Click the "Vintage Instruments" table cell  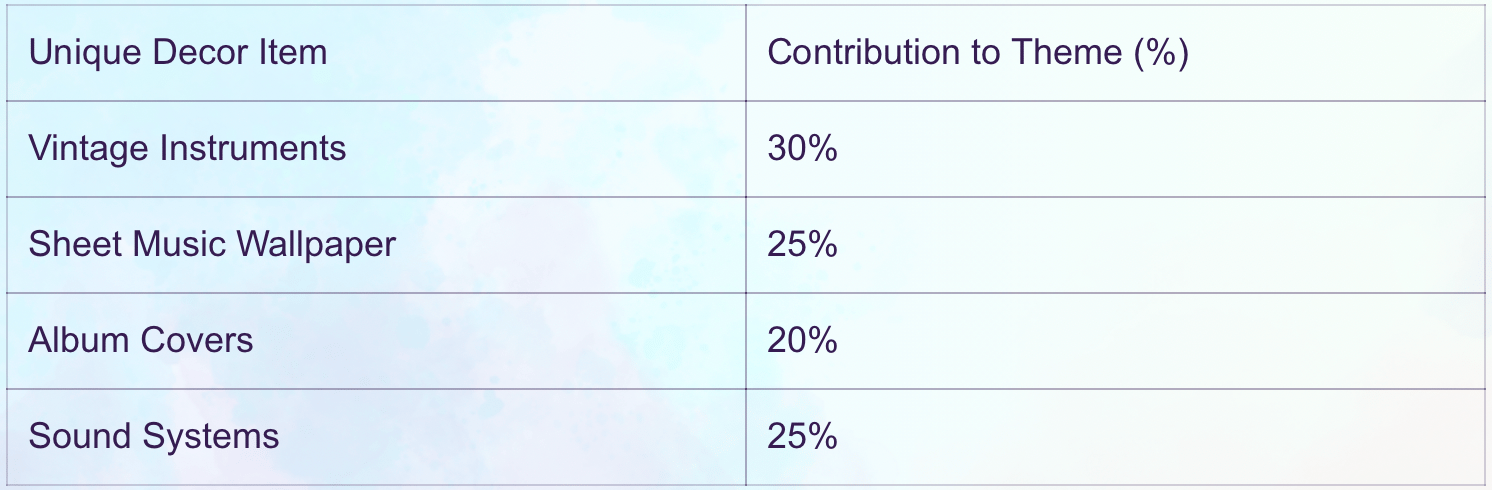(187, 149)
